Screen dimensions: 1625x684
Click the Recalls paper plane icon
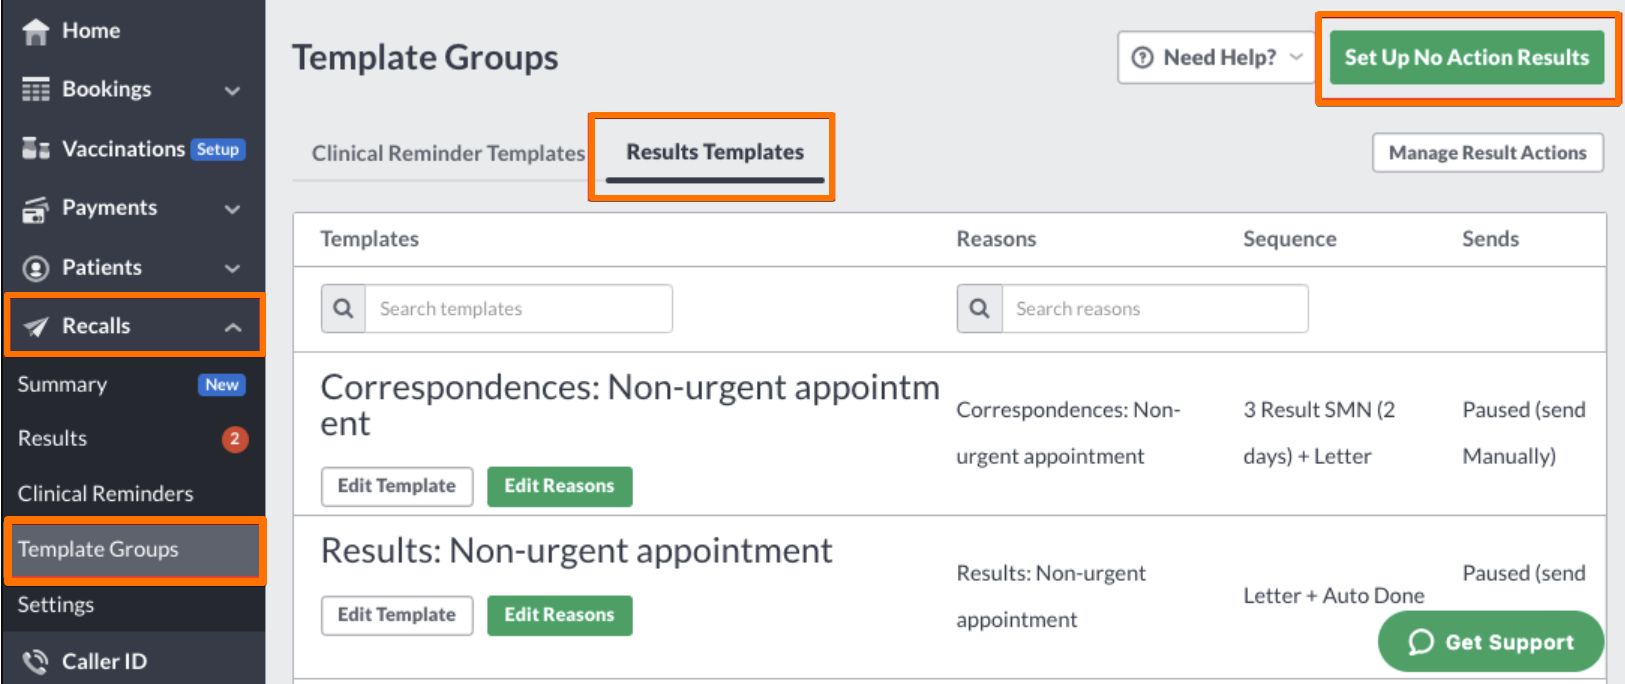[36, 327]
